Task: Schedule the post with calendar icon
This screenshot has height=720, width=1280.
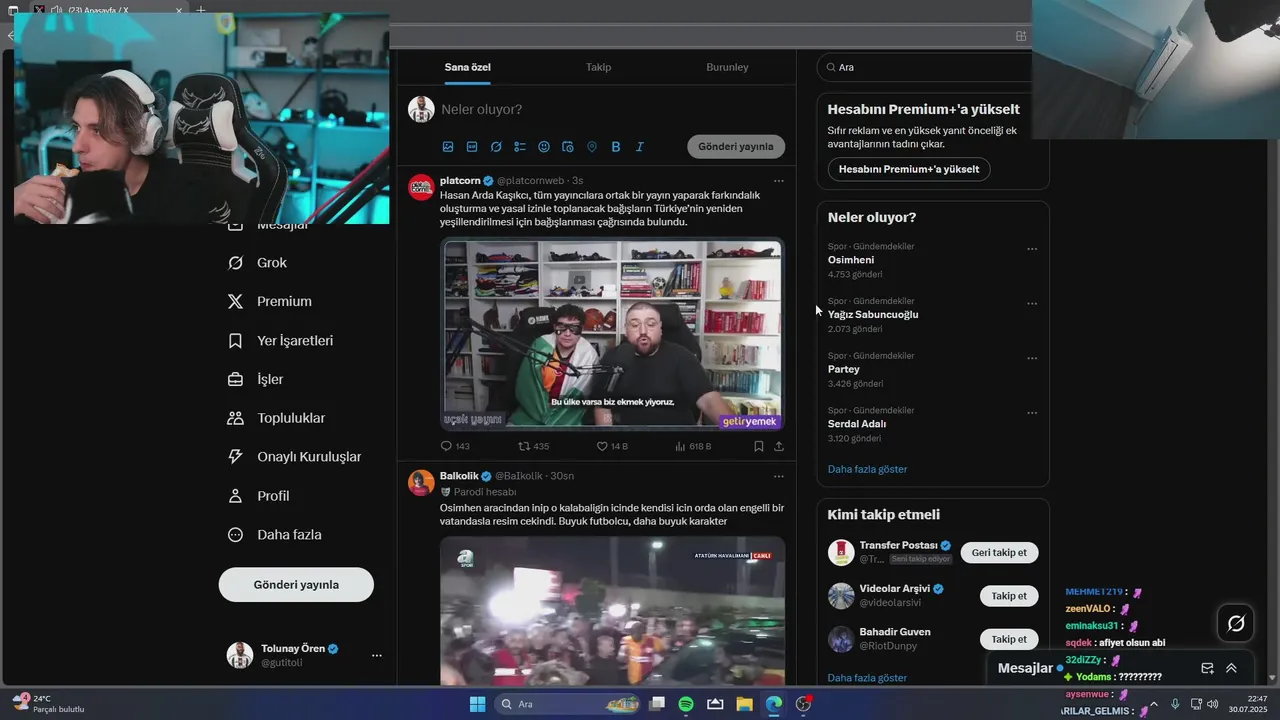Action: click(x=568, y=147)
